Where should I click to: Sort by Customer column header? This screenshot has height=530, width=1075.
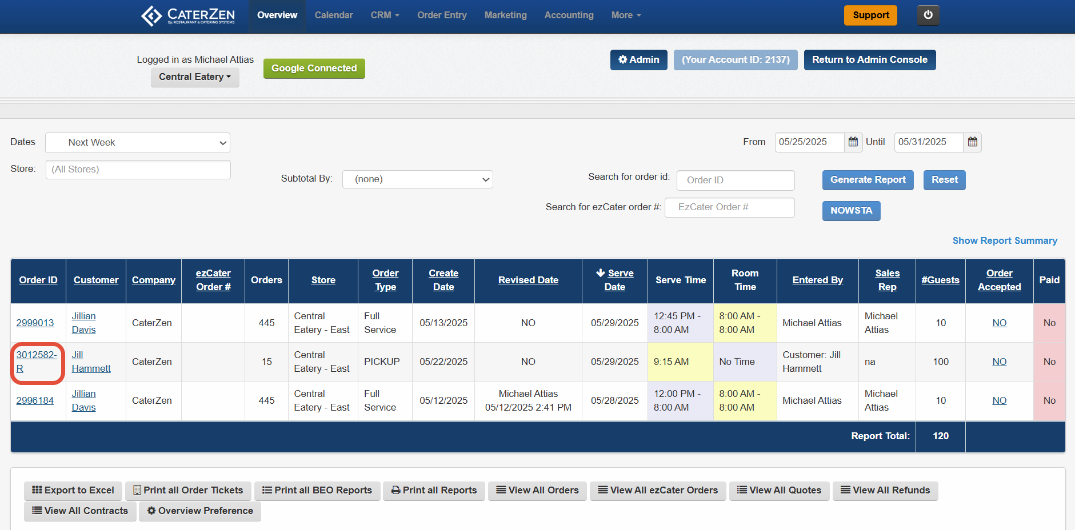click(96, 280)
